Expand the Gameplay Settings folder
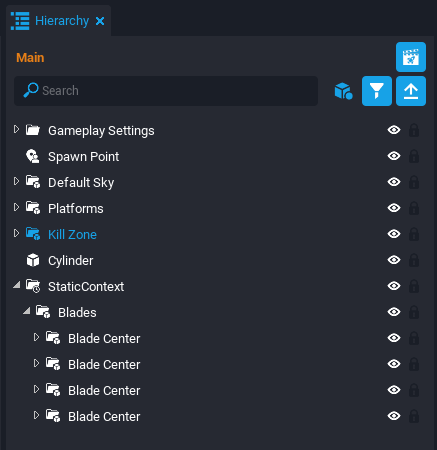Image resolution: width=437 pixels, height=450 pixels. click(16, 129)
